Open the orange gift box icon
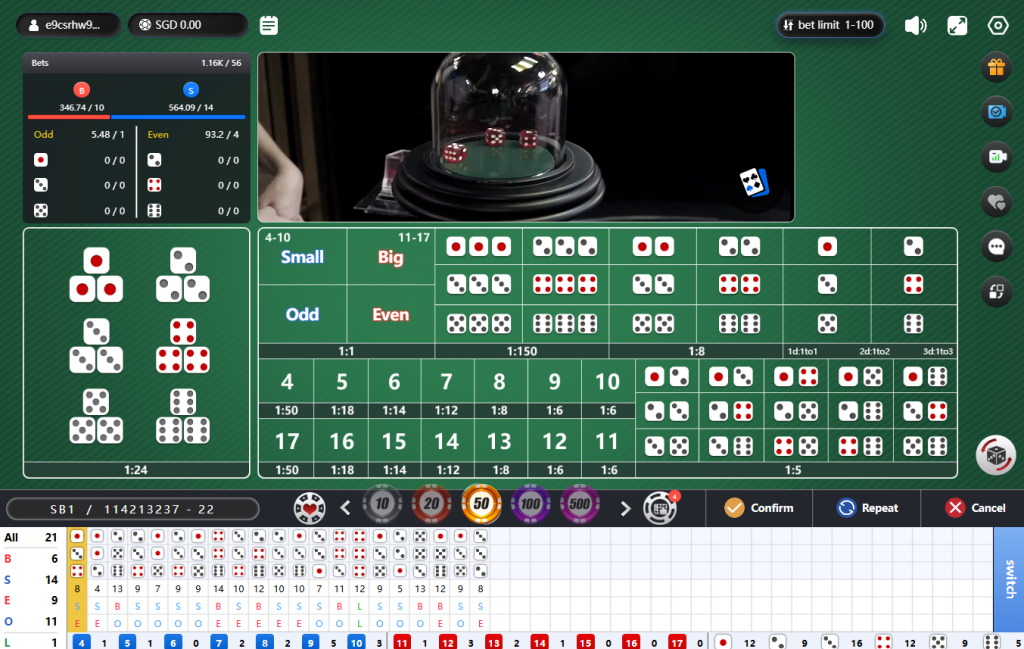 click(x=996, y=67)
